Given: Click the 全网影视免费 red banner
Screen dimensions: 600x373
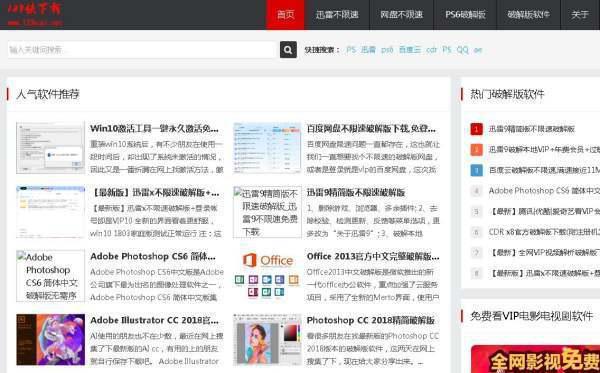Looking at the screenshot, I should (x=535, y=359).
